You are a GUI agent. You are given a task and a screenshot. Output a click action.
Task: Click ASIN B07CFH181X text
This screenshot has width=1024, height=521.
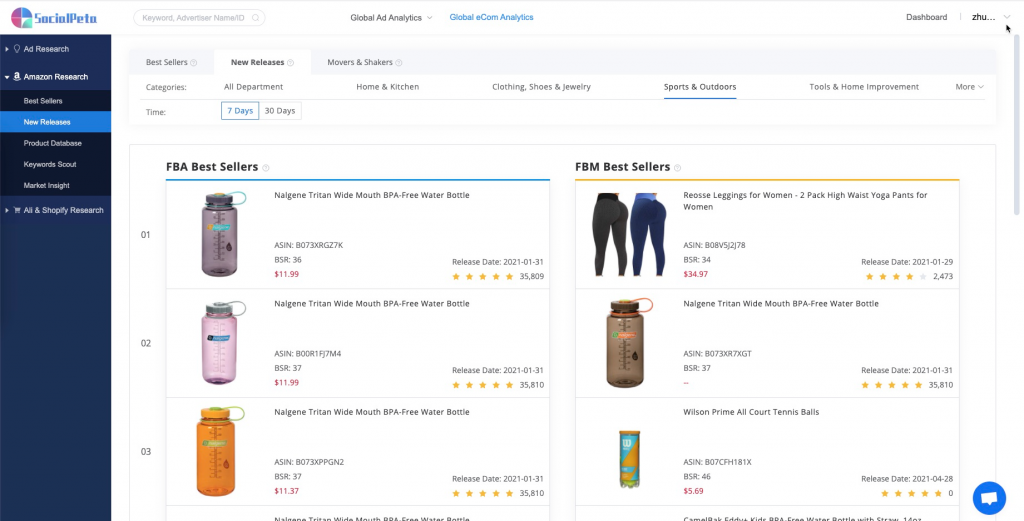click(717, 462)
